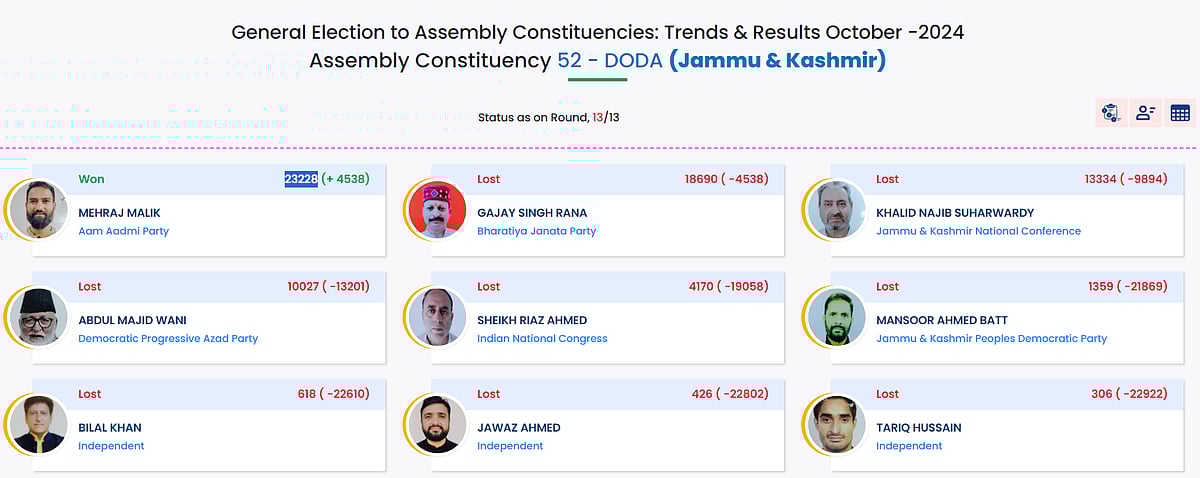Click the highlighted 23228 vote count
The image size is (1200, 478).
[x=301, y=179]
